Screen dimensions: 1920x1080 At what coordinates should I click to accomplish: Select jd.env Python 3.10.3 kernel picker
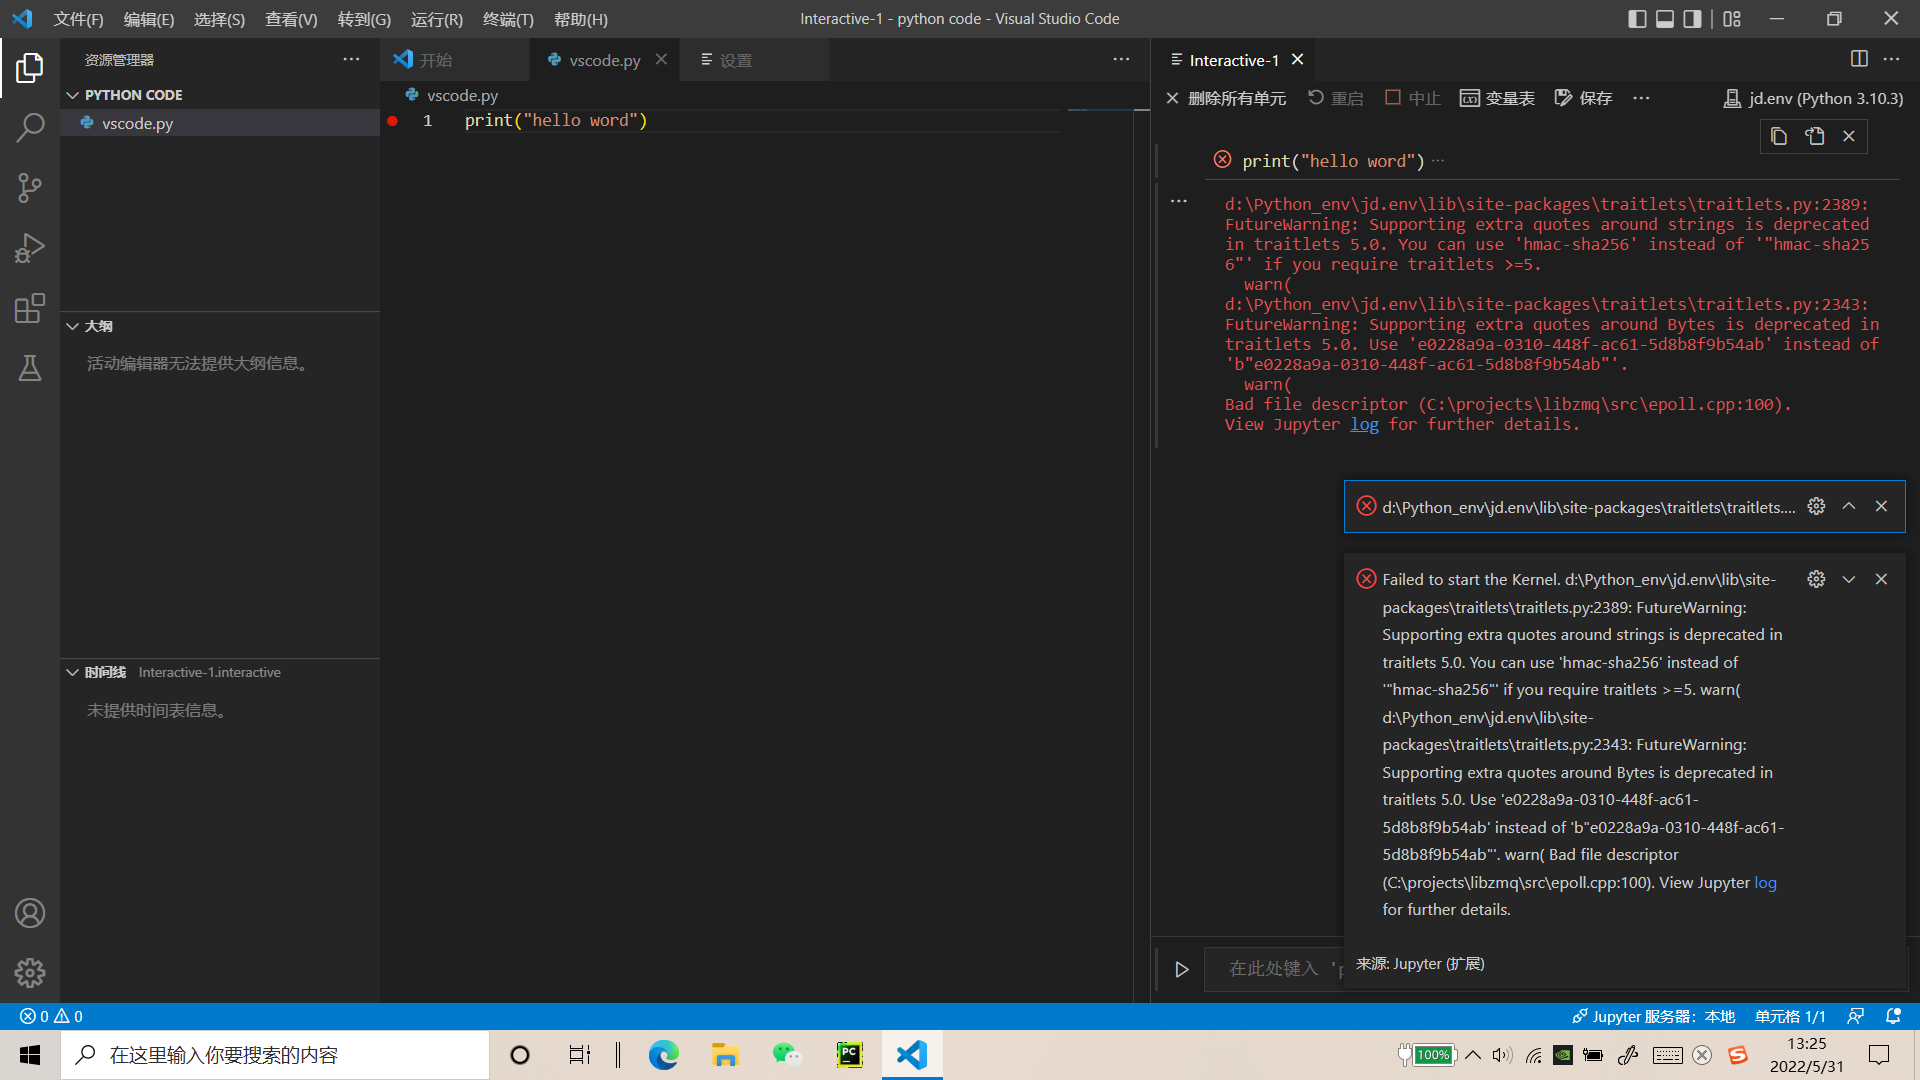1813,98
